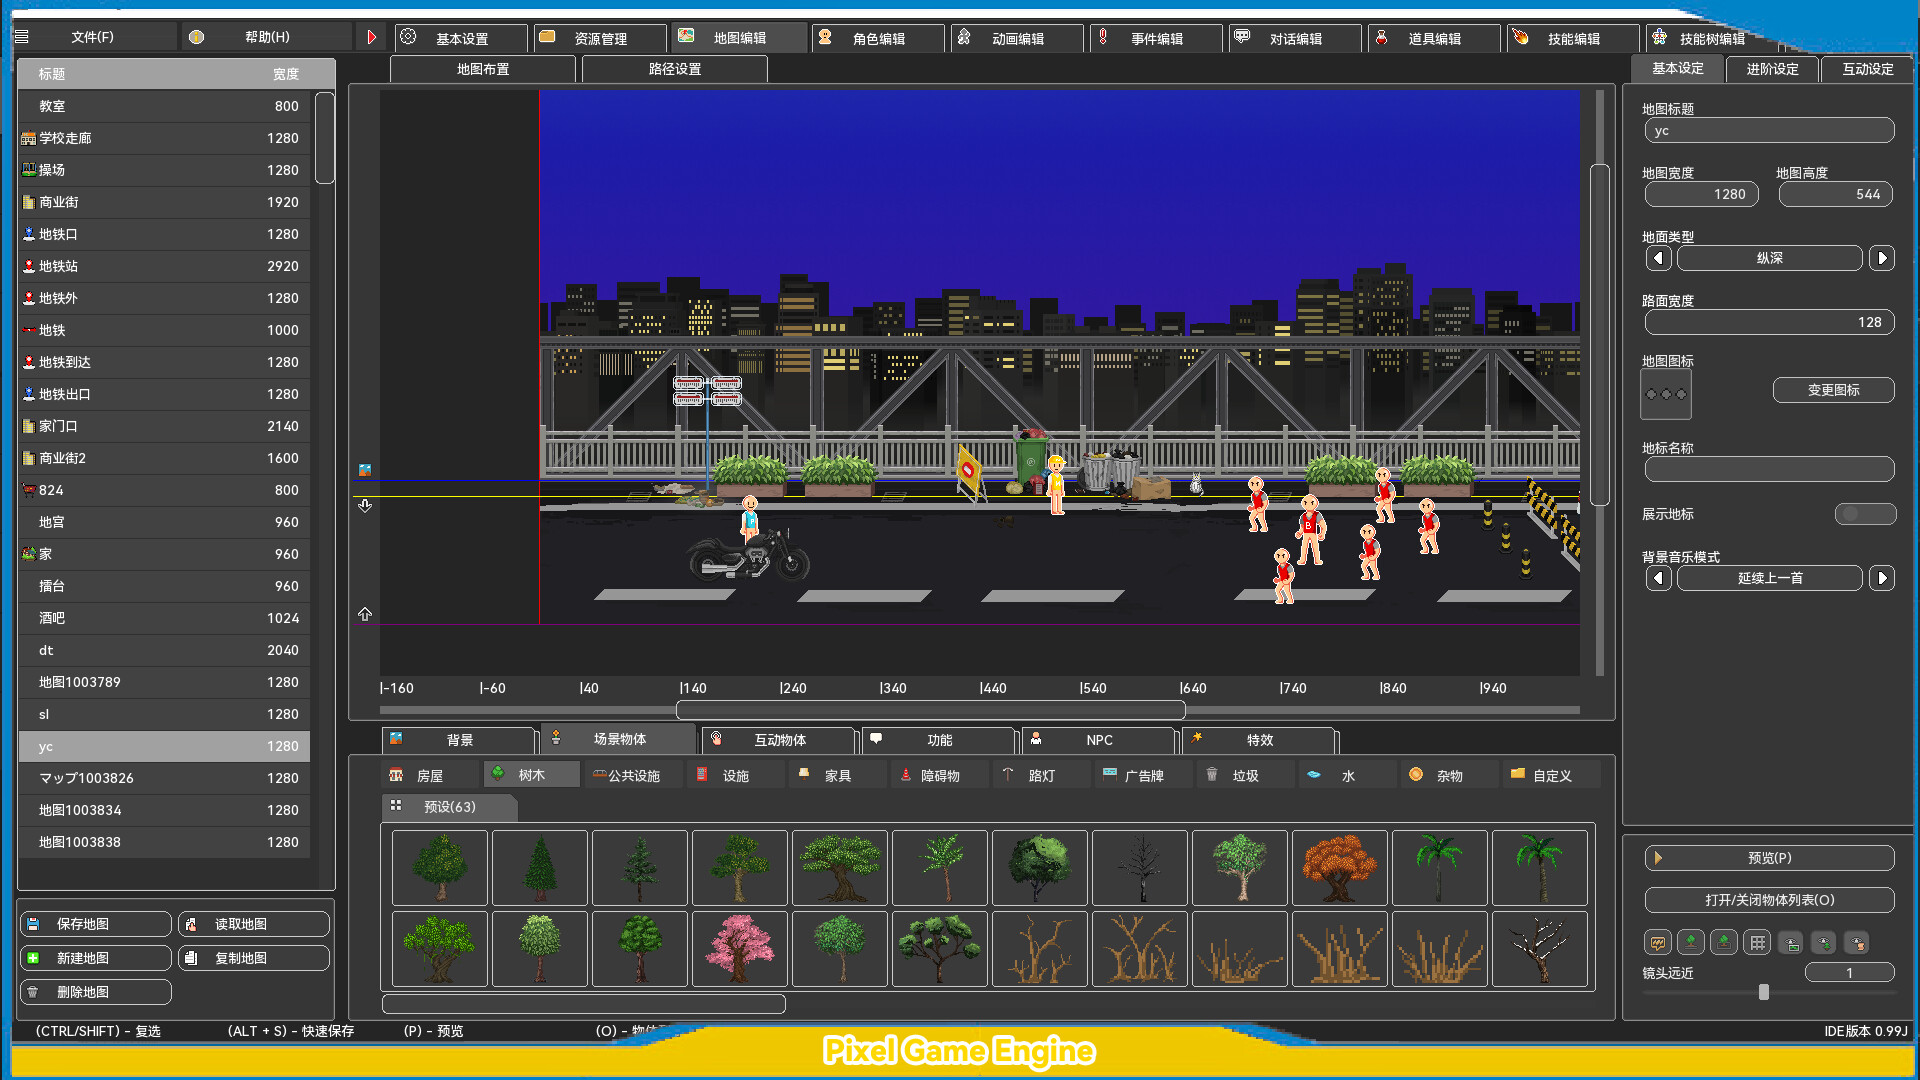Open the hamburger menu at top left
The image size is (1920, 1080).
pyautogui.click(x=21, y=35)
